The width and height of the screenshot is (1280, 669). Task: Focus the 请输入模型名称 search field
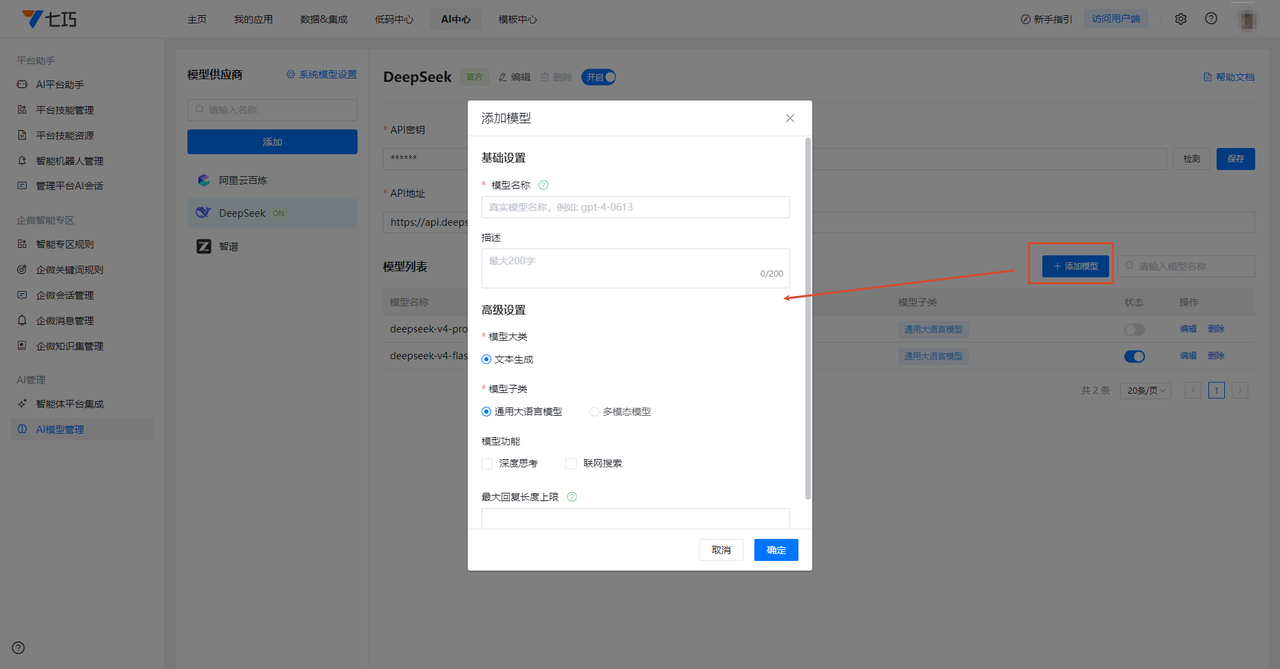(x=1186, y=266)
